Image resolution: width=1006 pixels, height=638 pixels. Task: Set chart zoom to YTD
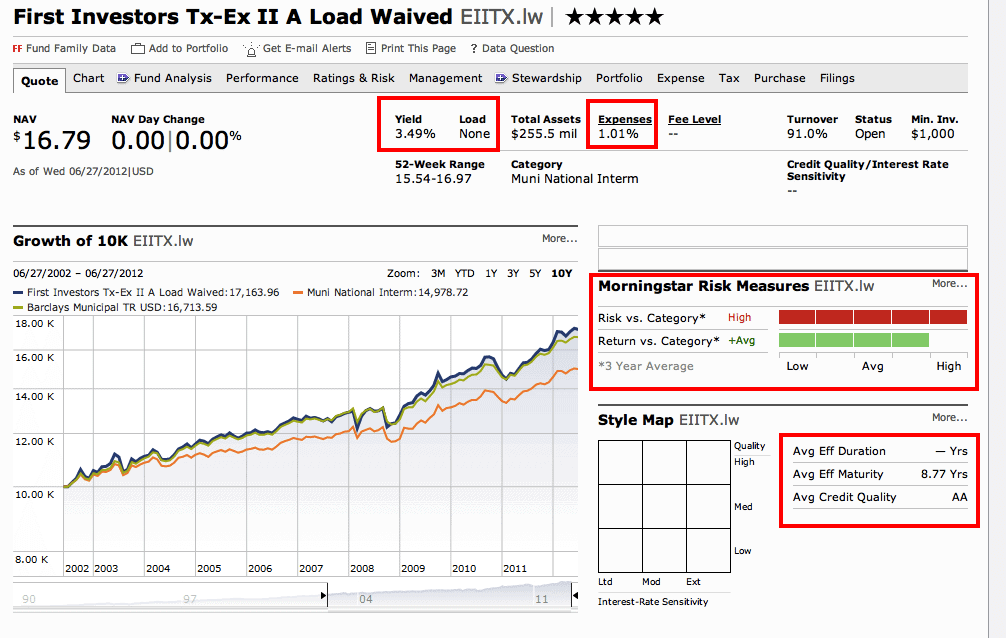(x=465, y=273)
